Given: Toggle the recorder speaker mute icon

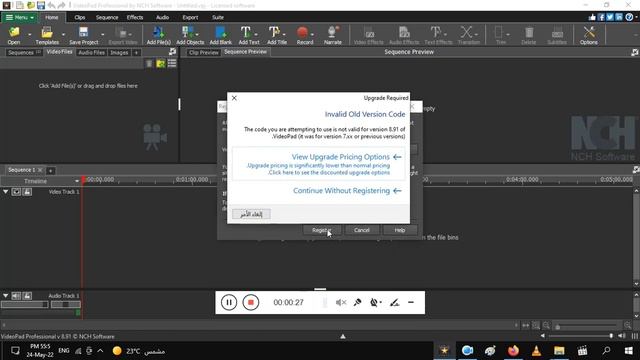Looking at the screenshot, I should [x=341, y=302].
